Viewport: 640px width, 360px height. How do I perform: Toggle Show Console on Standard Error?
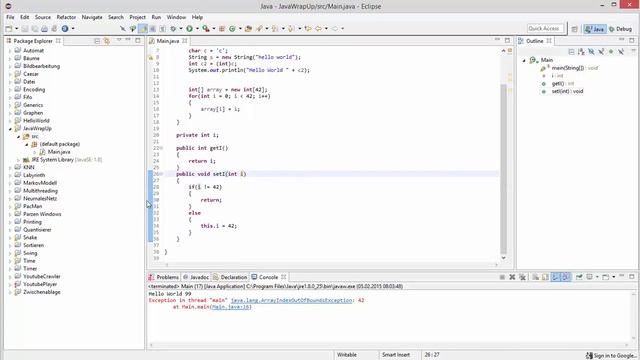click(x=566, y=277)
